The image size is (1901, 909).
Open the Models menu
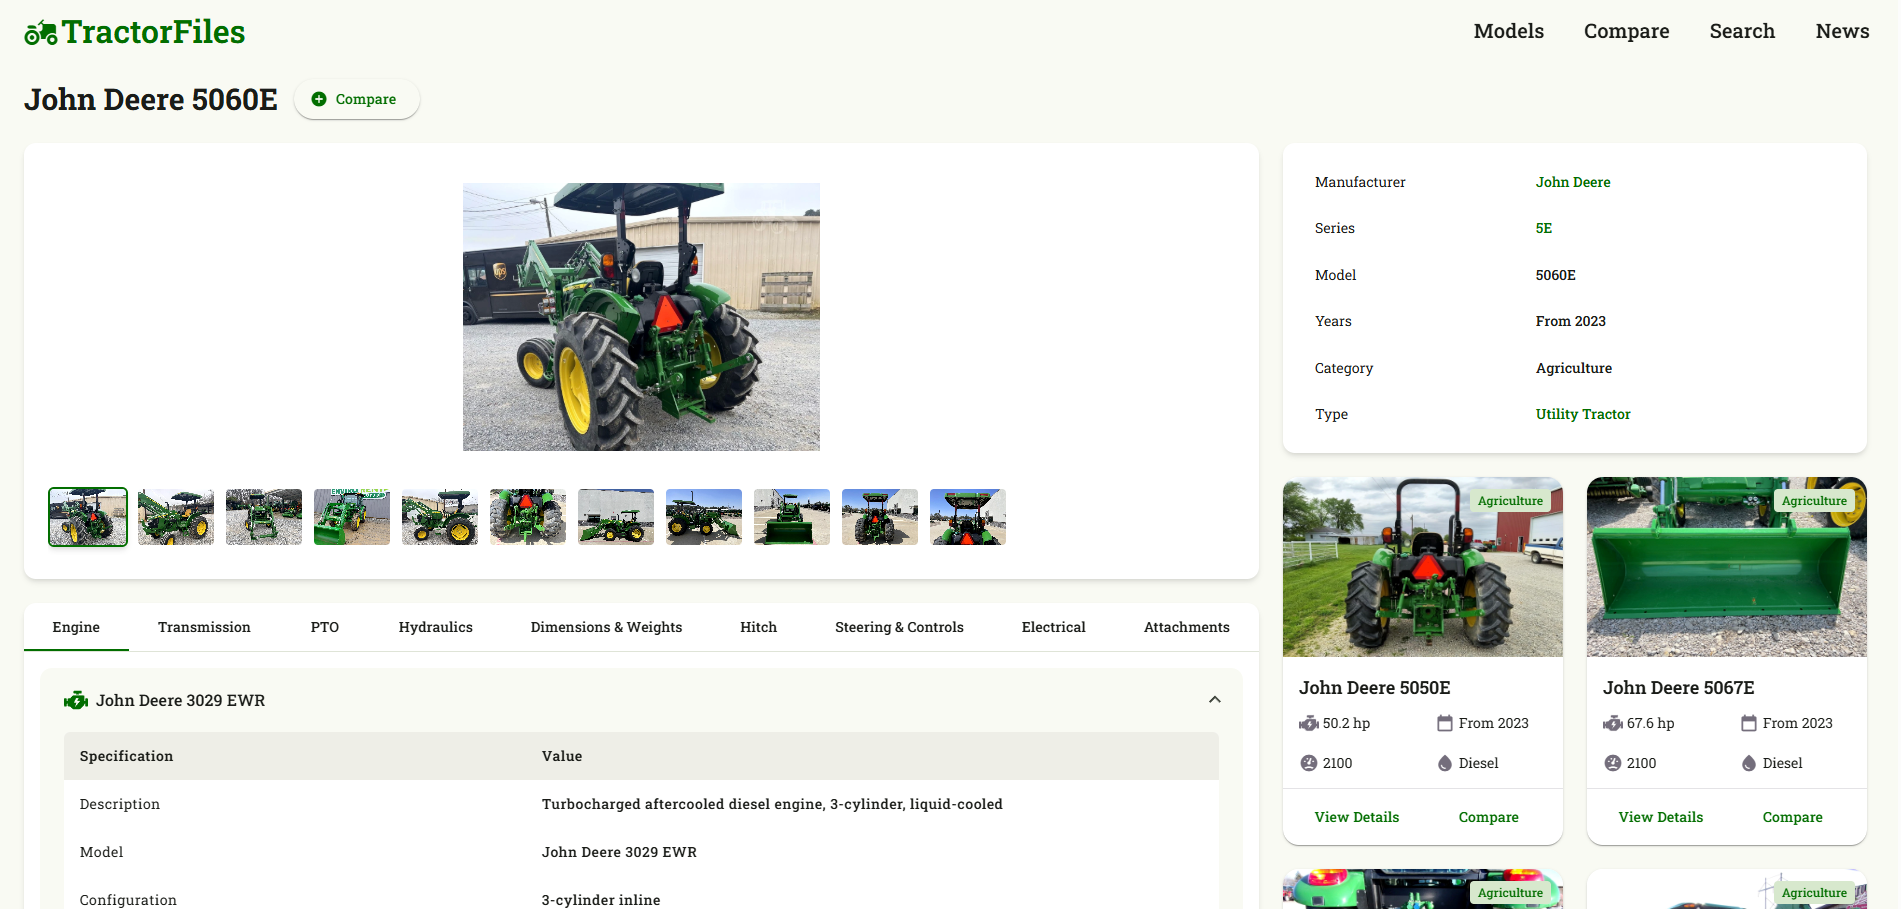(1508, 31)
